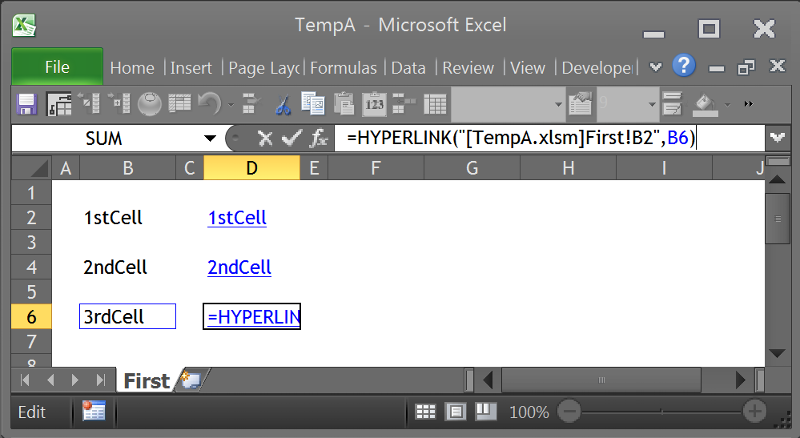Click the Select All corner triangle
The height and width of the screenshot is (438, 800).
[x=32, y=168]
